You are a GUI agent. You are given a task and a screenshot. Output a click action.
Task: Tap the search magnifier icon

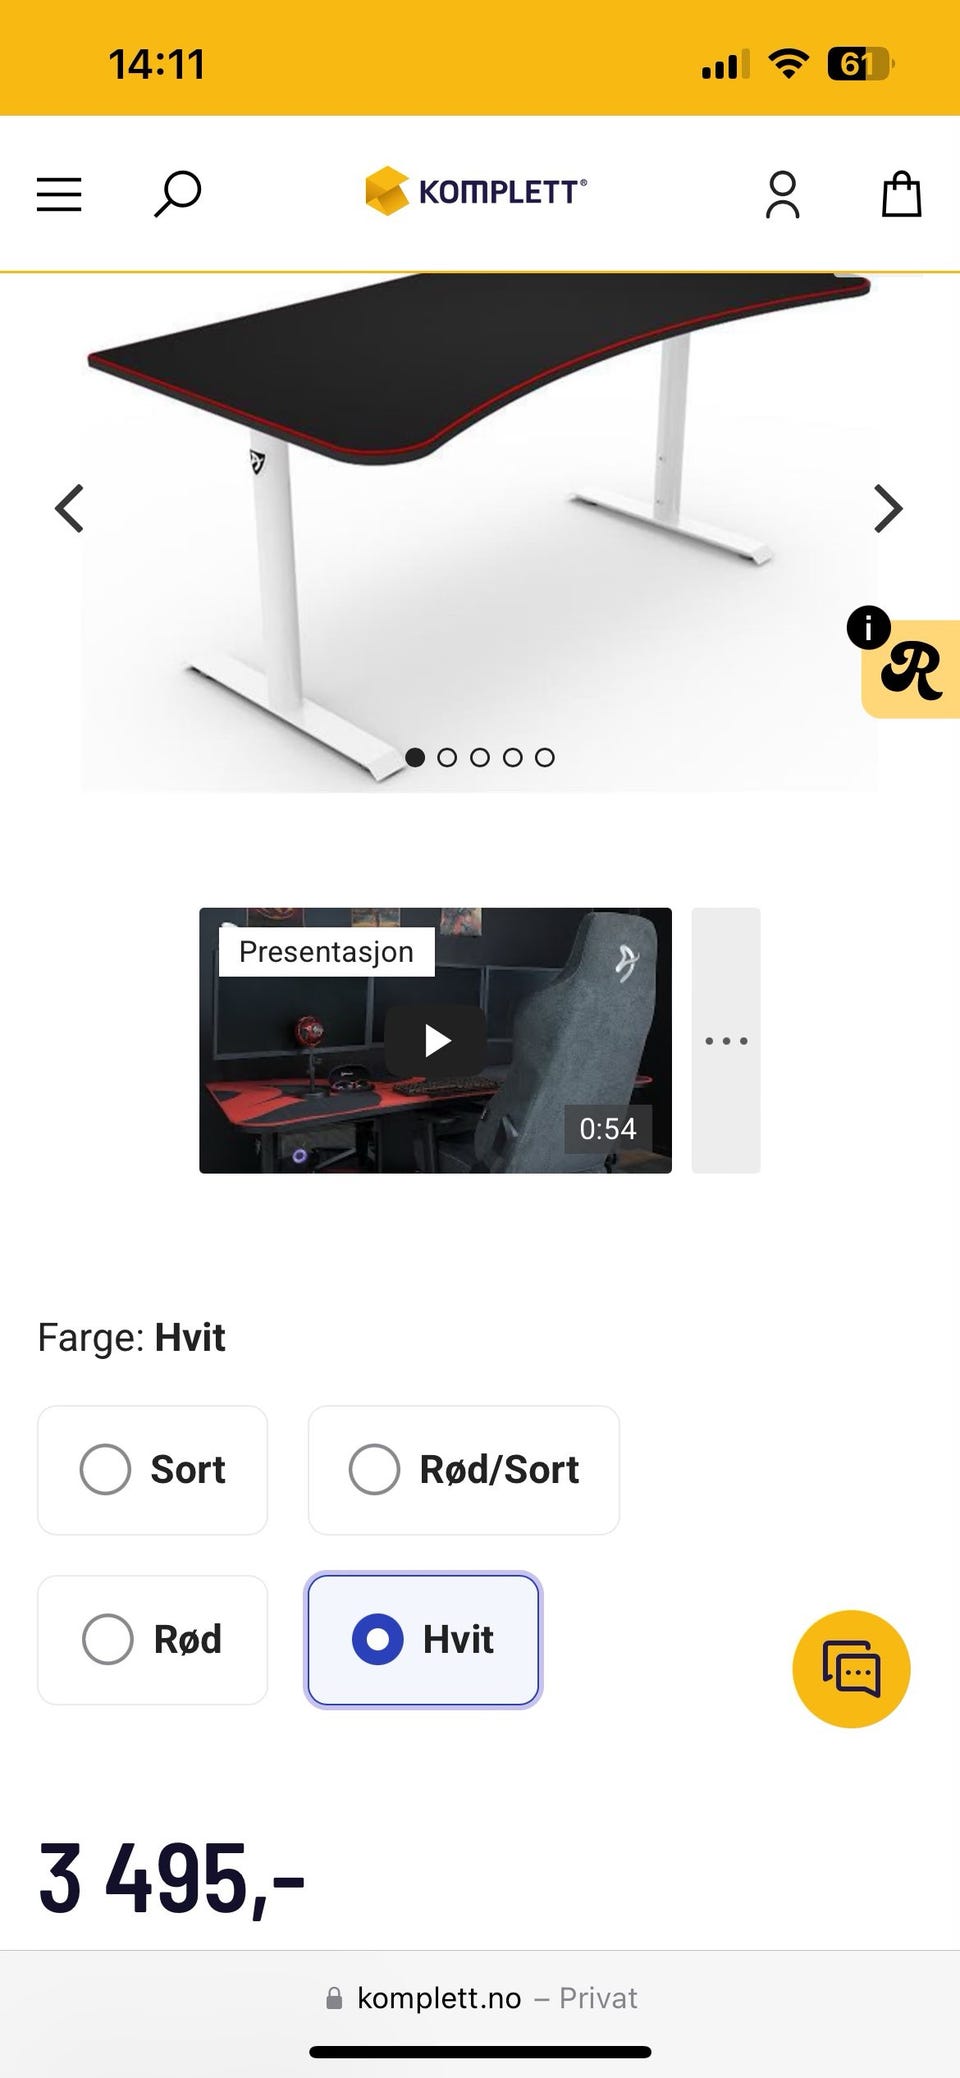tap(178, 193)
